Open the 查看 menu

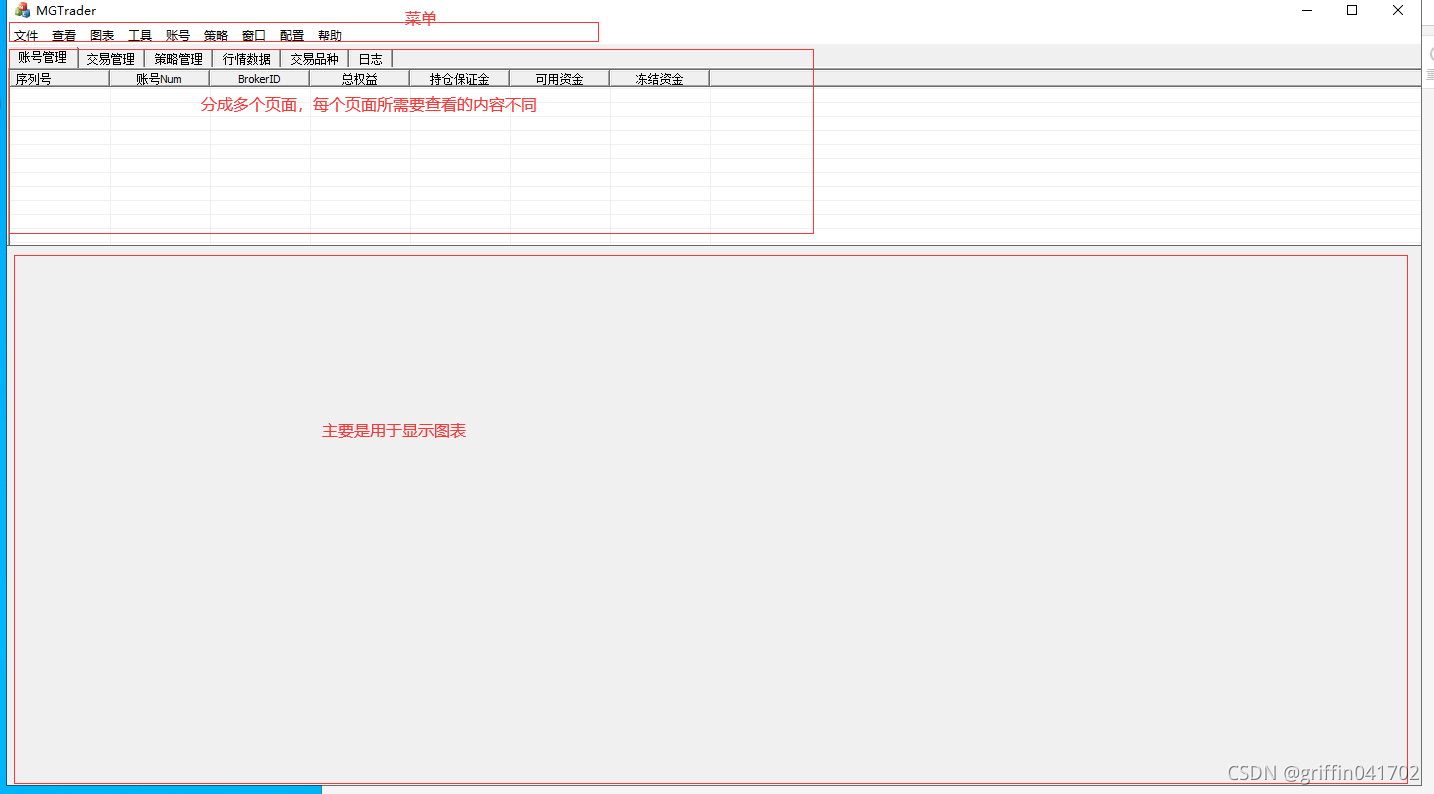coord(64,35)
